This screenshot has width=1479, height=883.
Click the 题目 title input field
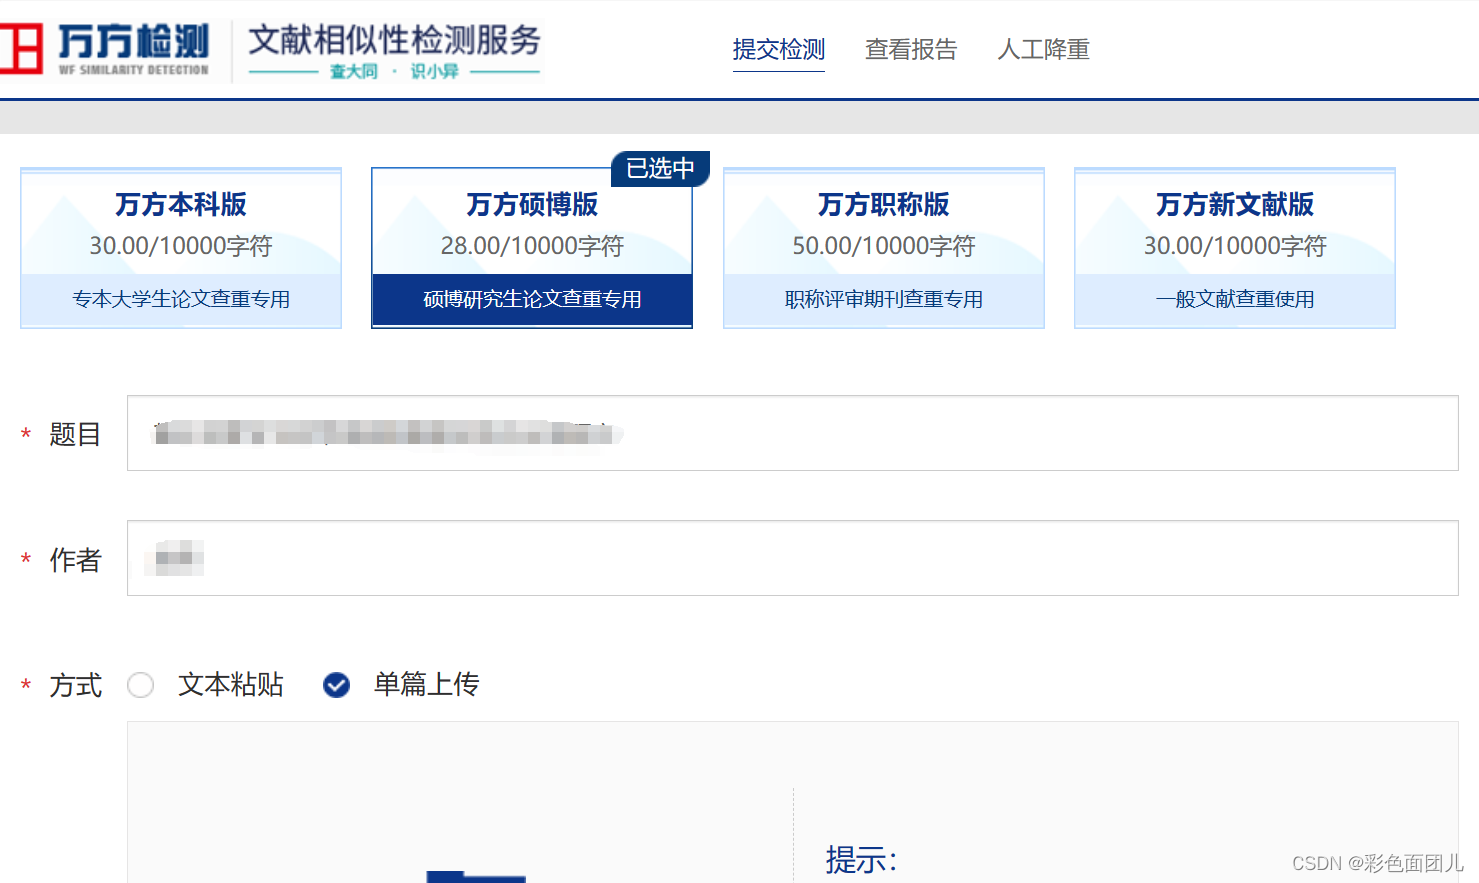(x=793, y=433)
